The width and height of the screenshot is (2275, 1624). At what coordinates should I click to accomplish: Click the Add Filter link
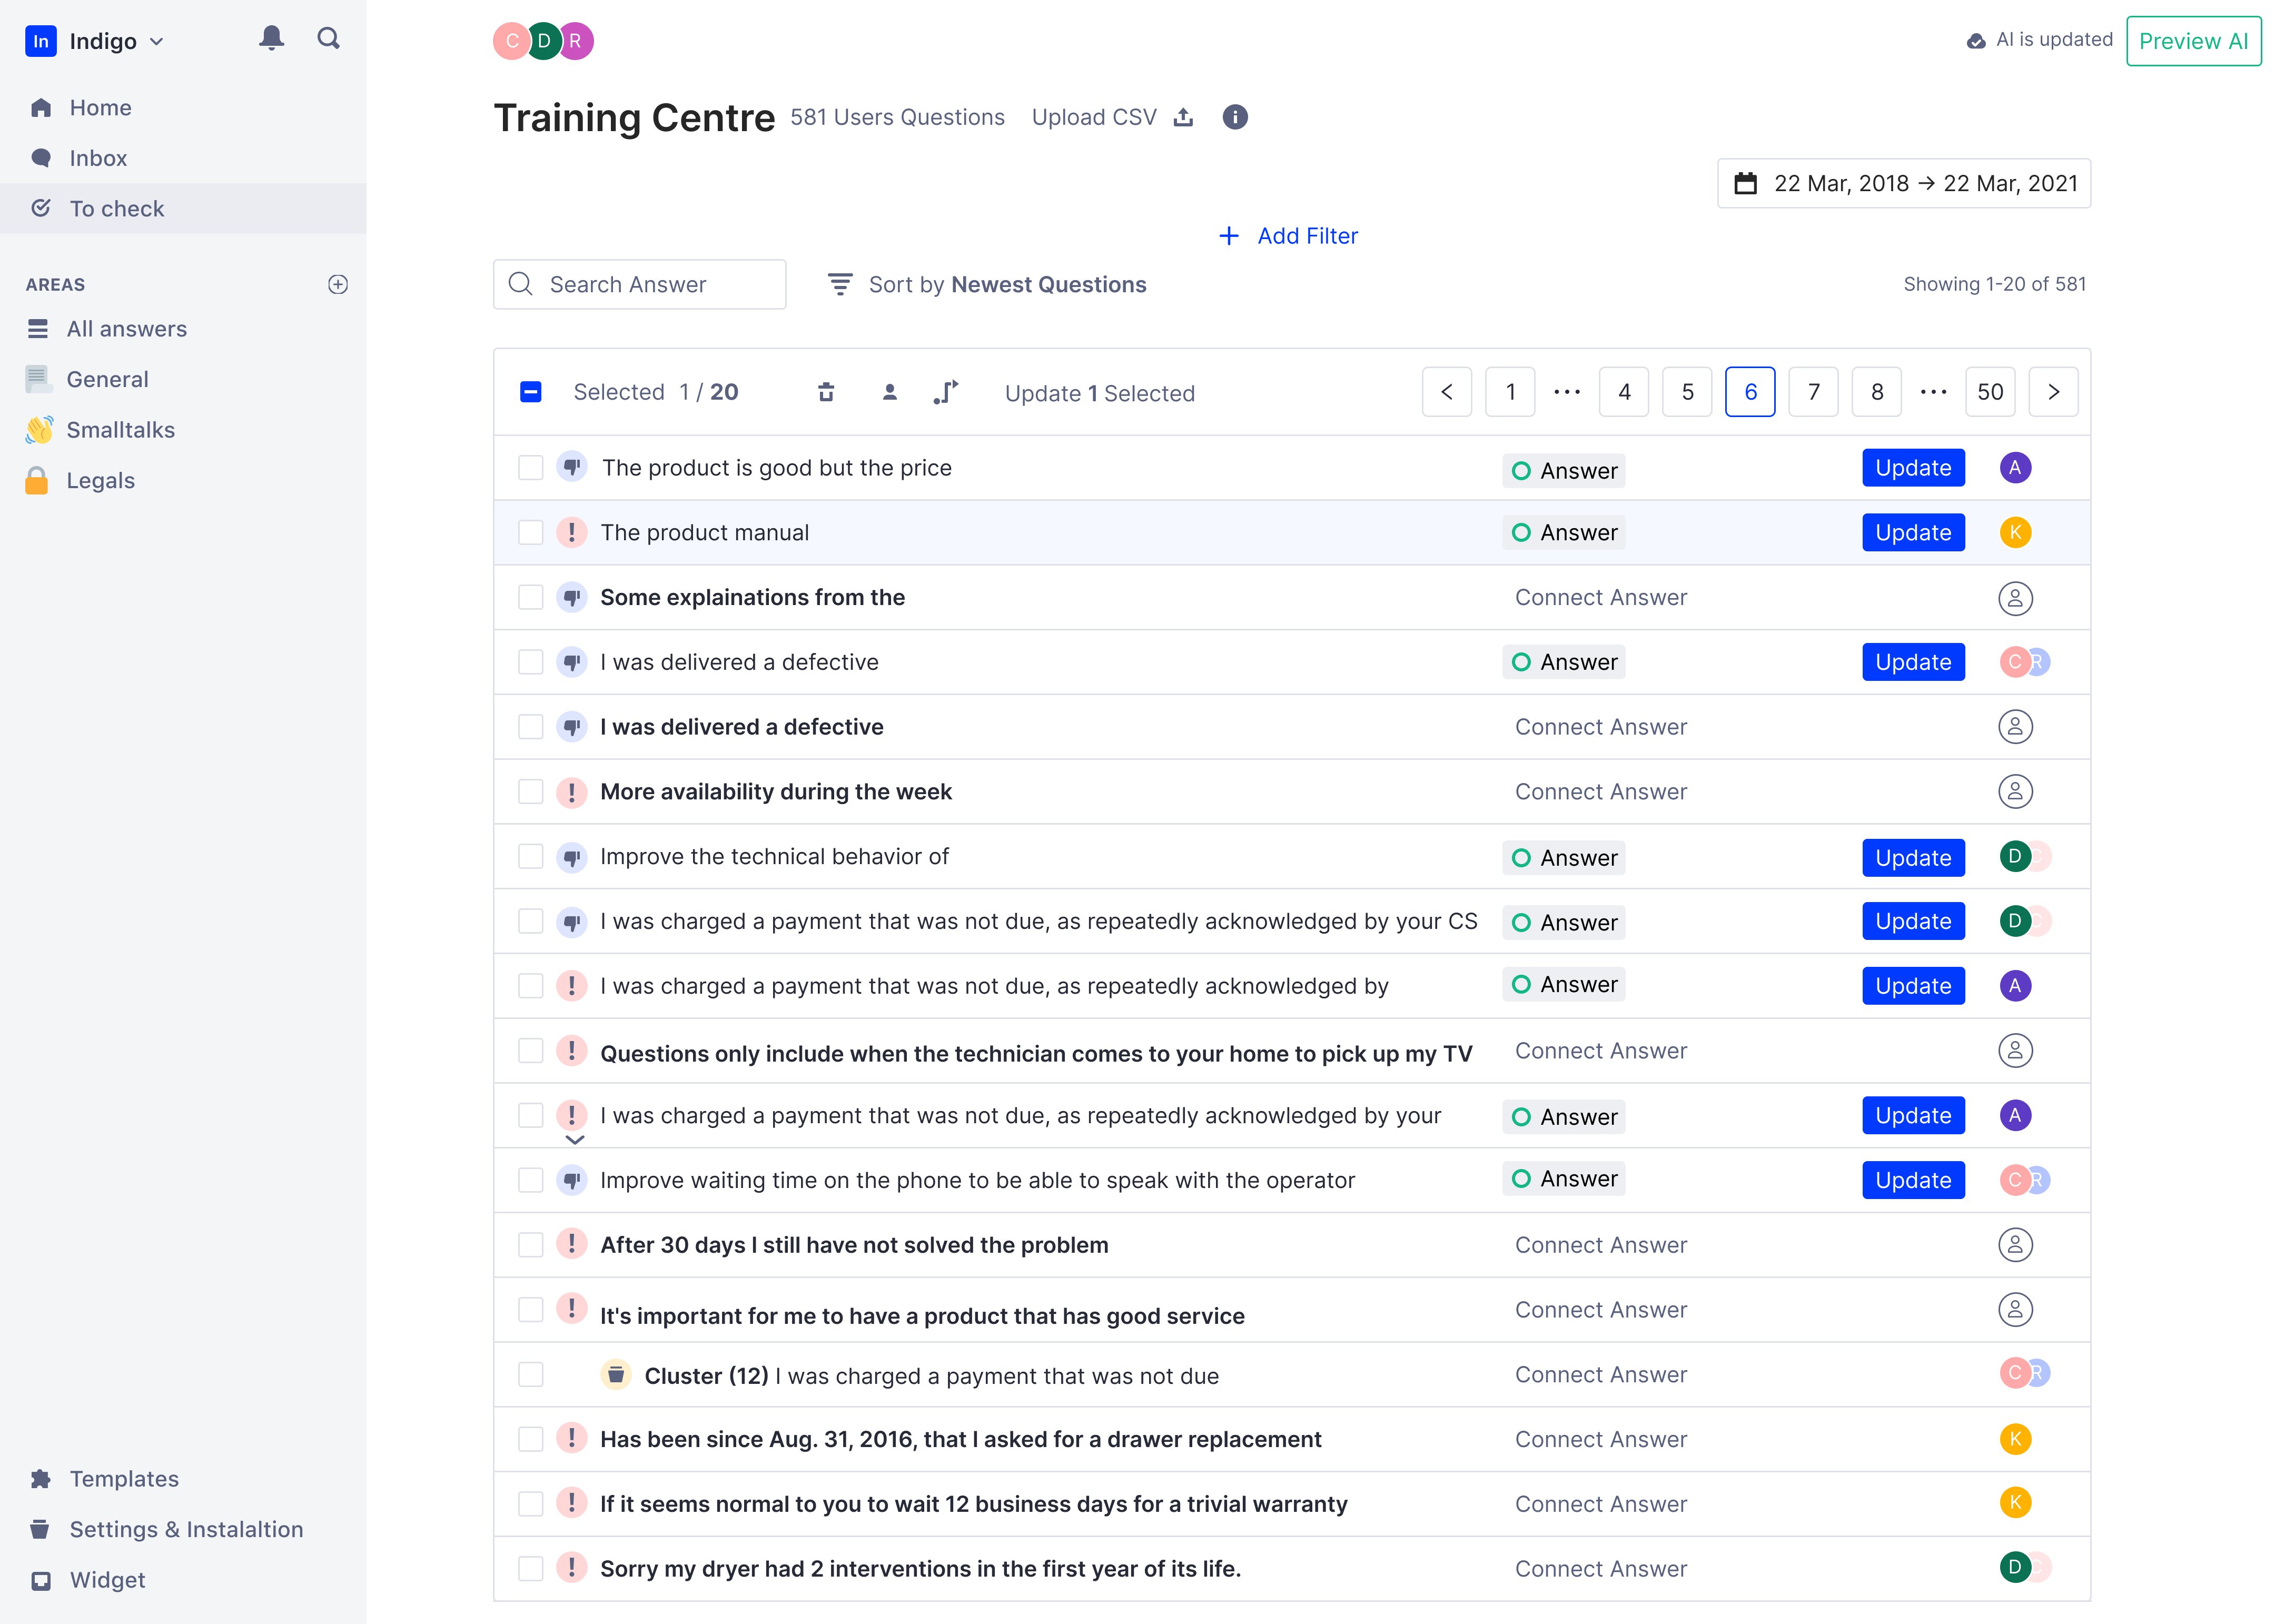tap(1288, 236)
